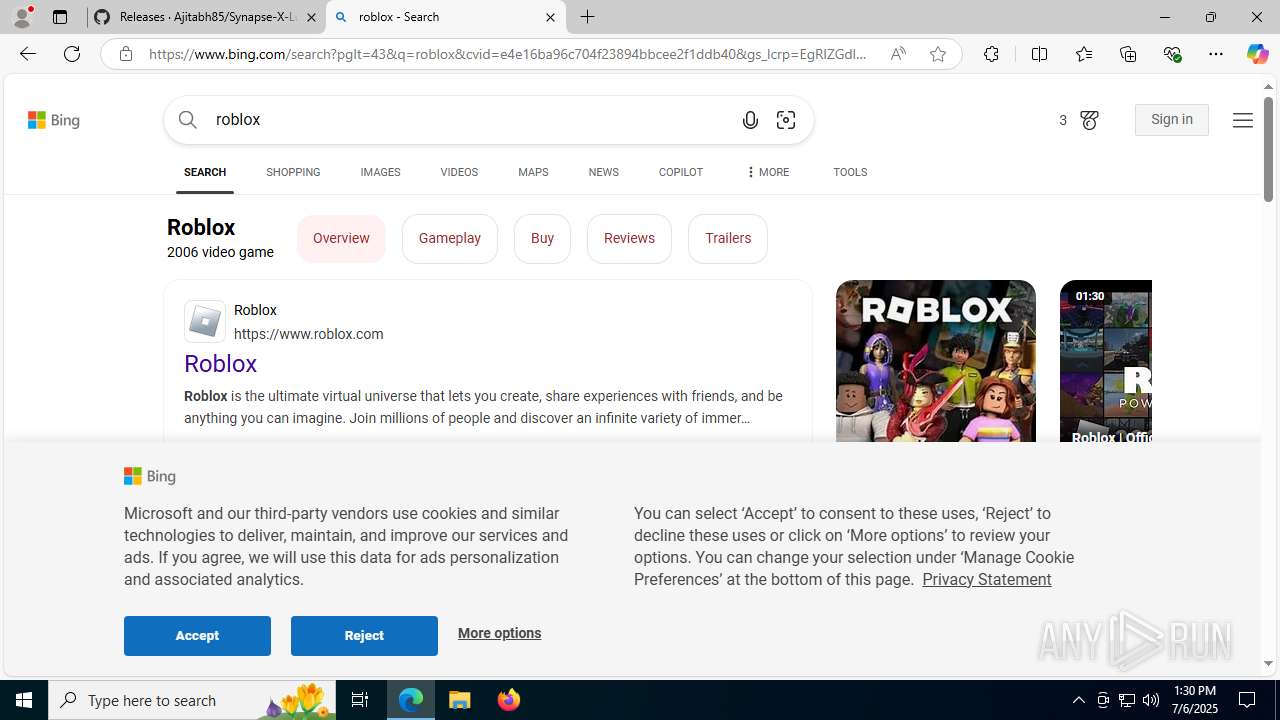Screen dimensions: 1280x720
Task: View site information lock icon
Action: tap(126, 54)
